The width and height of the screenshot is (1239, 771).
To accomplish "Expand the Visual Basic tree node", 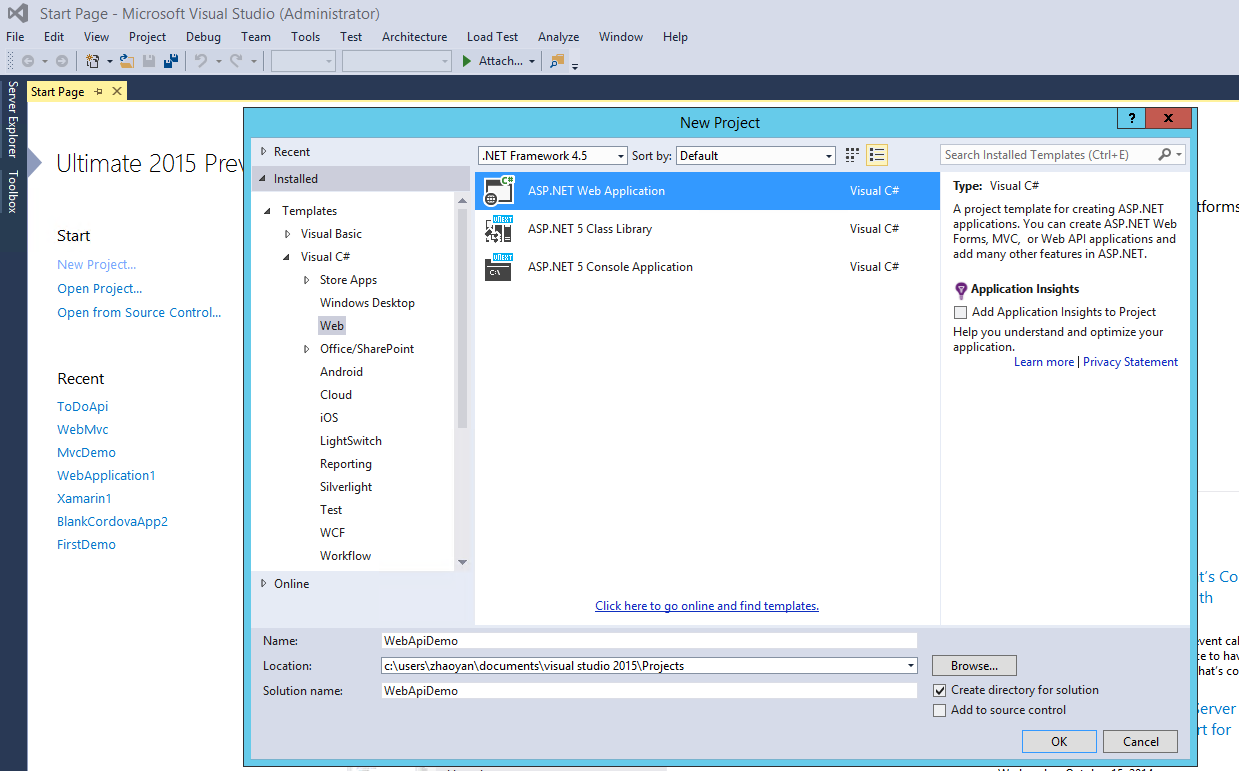I will point(288,234).
